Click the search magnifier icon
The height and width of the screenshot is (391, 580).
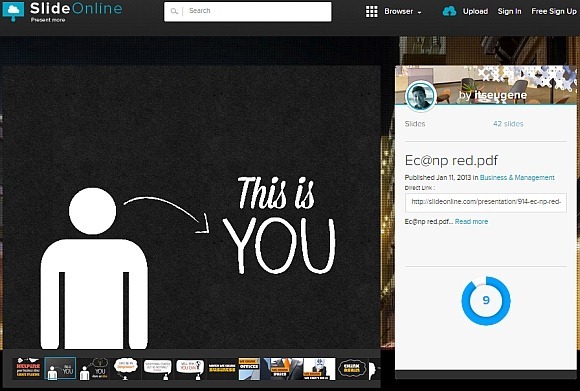(x=174, y=11)
